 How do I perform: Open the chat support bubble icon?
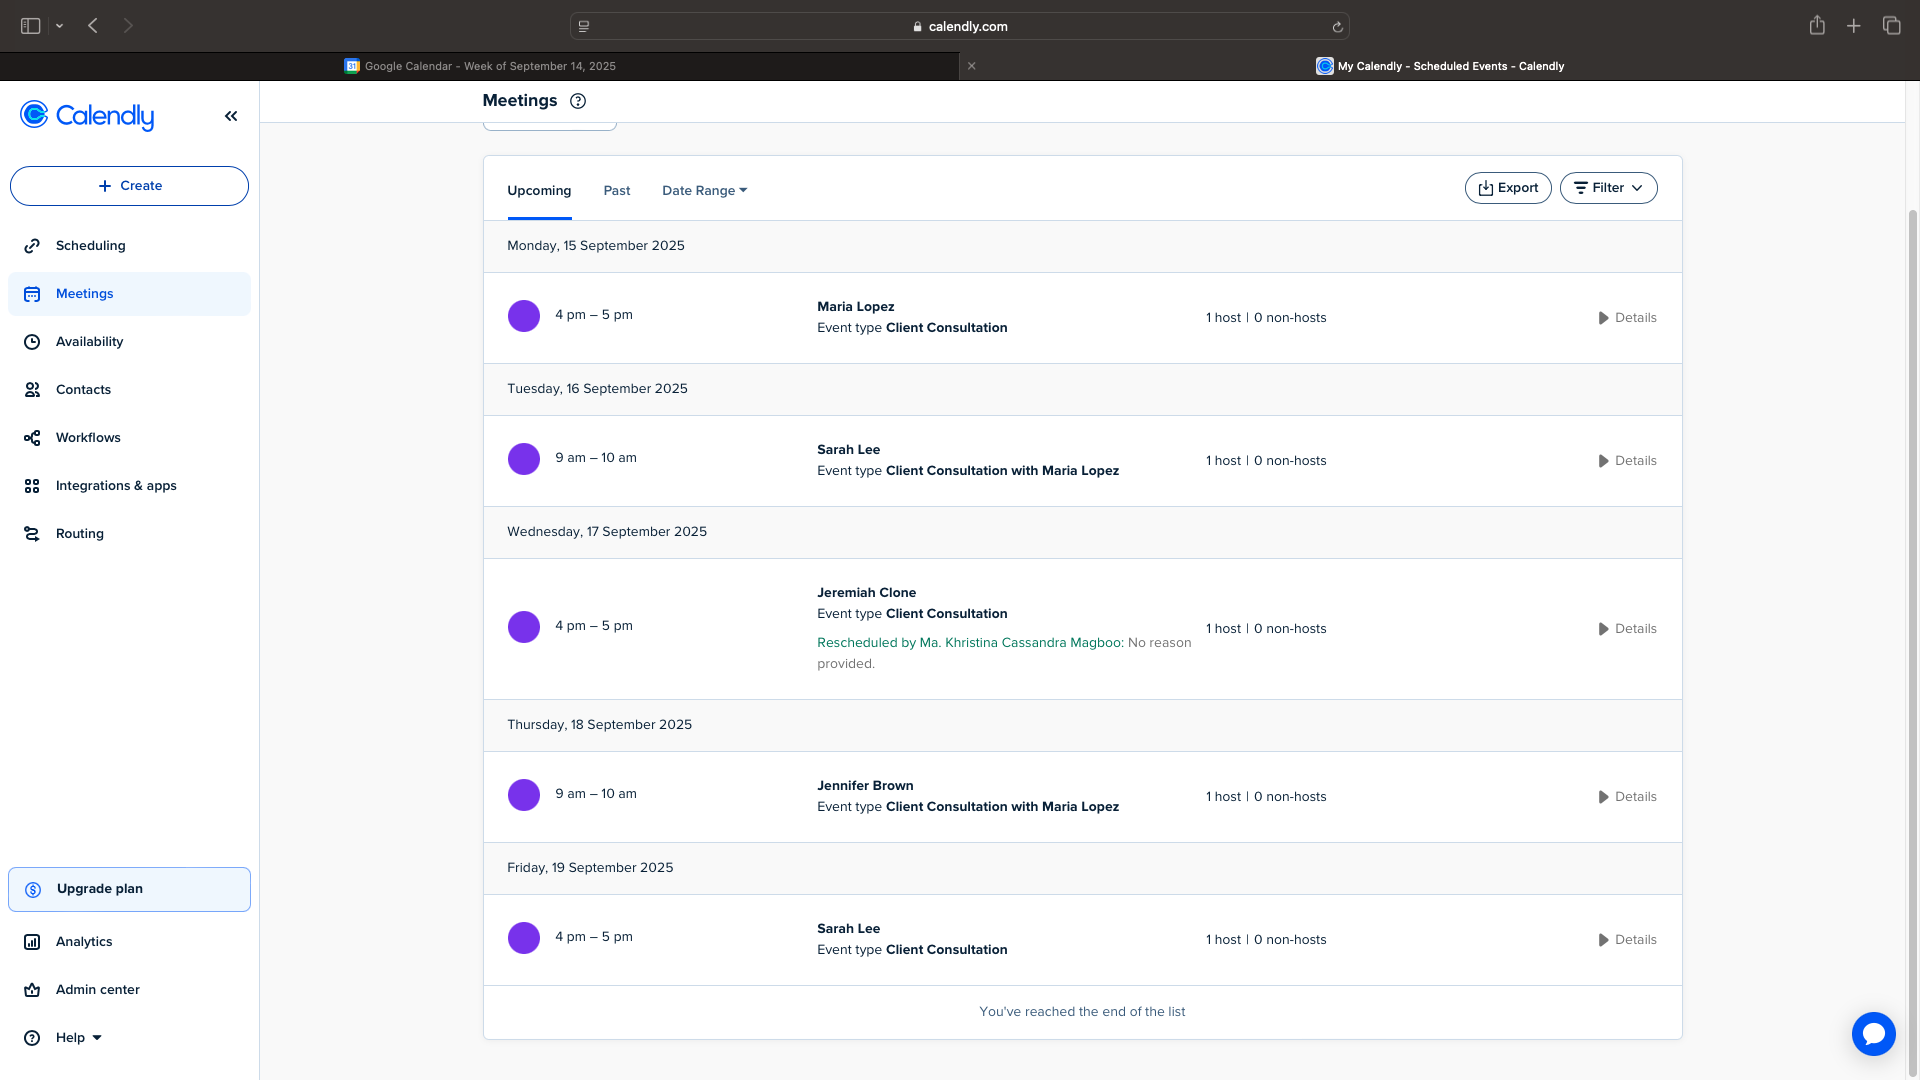[x=1873, y=1033]
